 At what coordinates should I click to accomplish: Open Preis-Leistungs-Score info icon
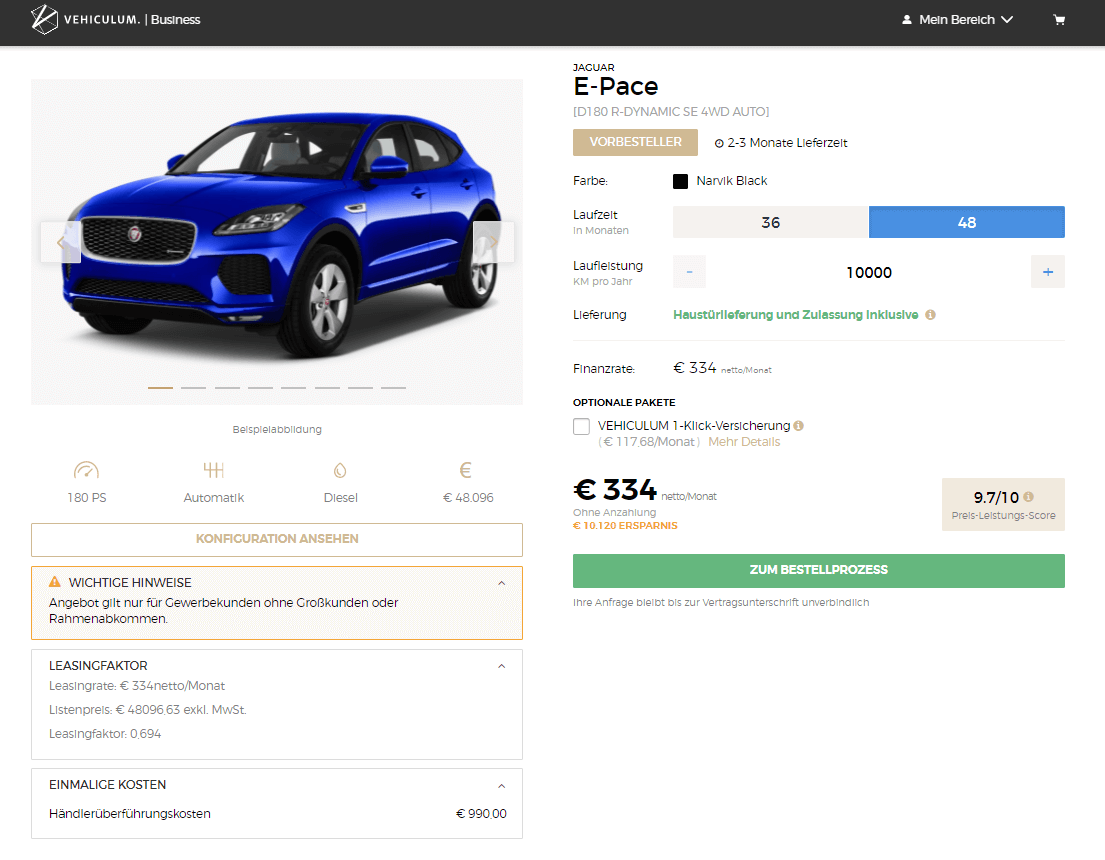click(x=1028, y=497)
